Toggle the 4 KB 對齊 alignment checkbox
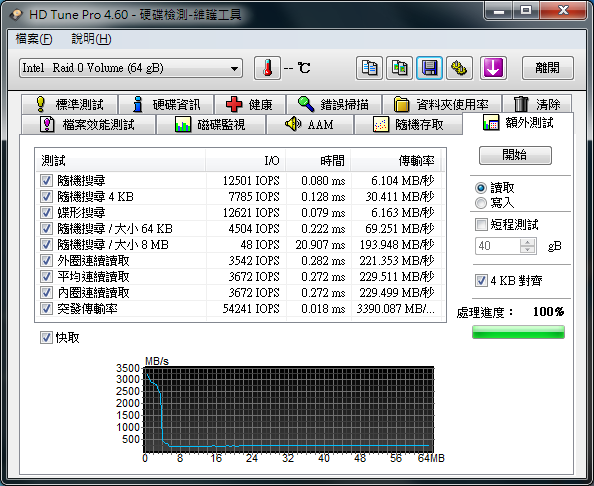 (x=481, y=281)
